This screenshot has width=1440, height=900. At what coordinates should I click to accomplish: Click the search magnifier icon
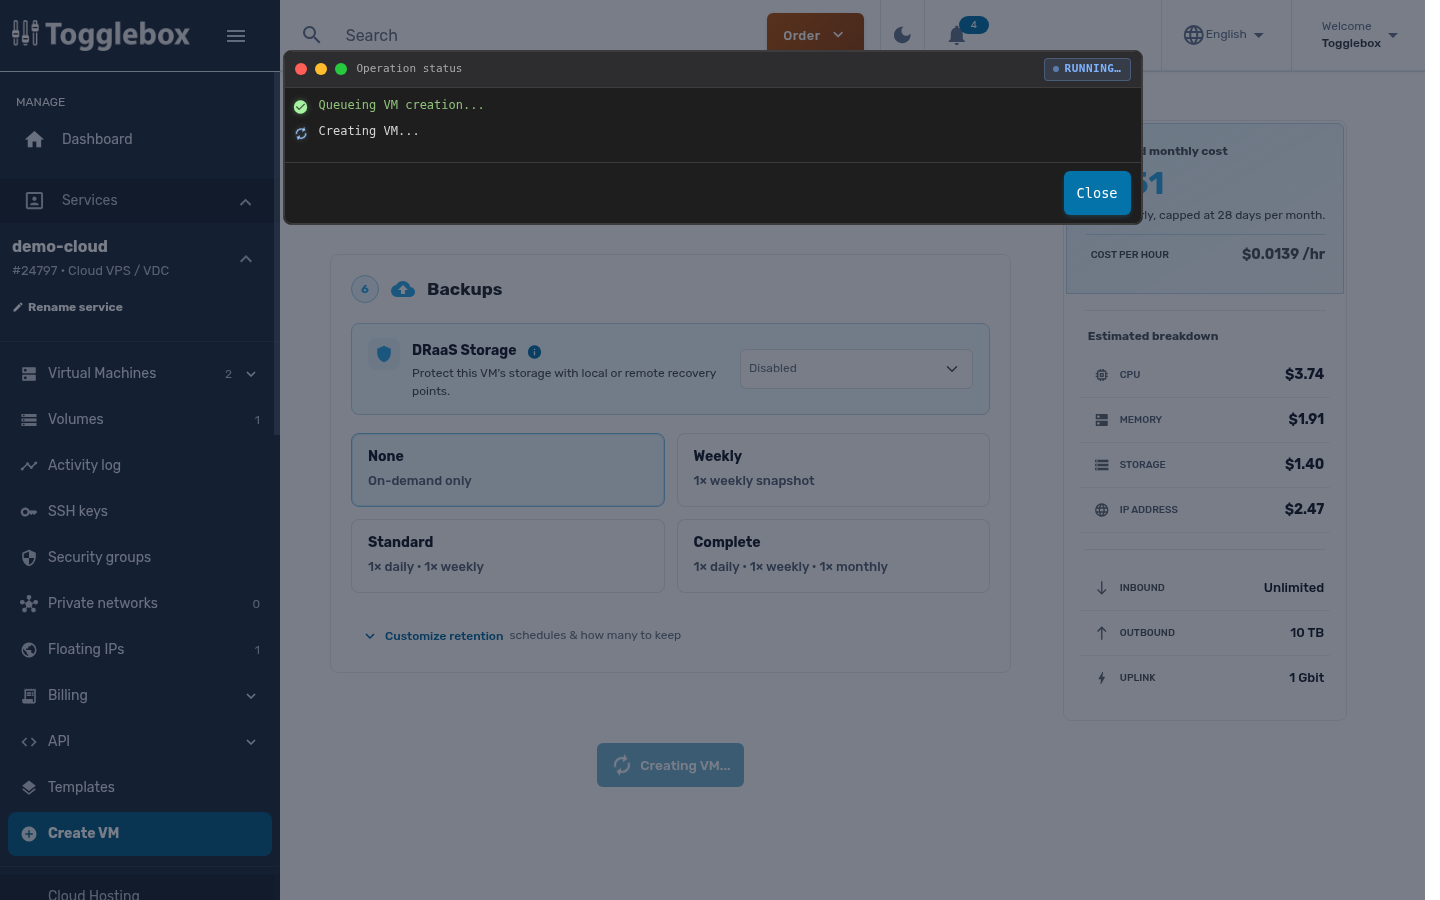click(x=312, y=35)
